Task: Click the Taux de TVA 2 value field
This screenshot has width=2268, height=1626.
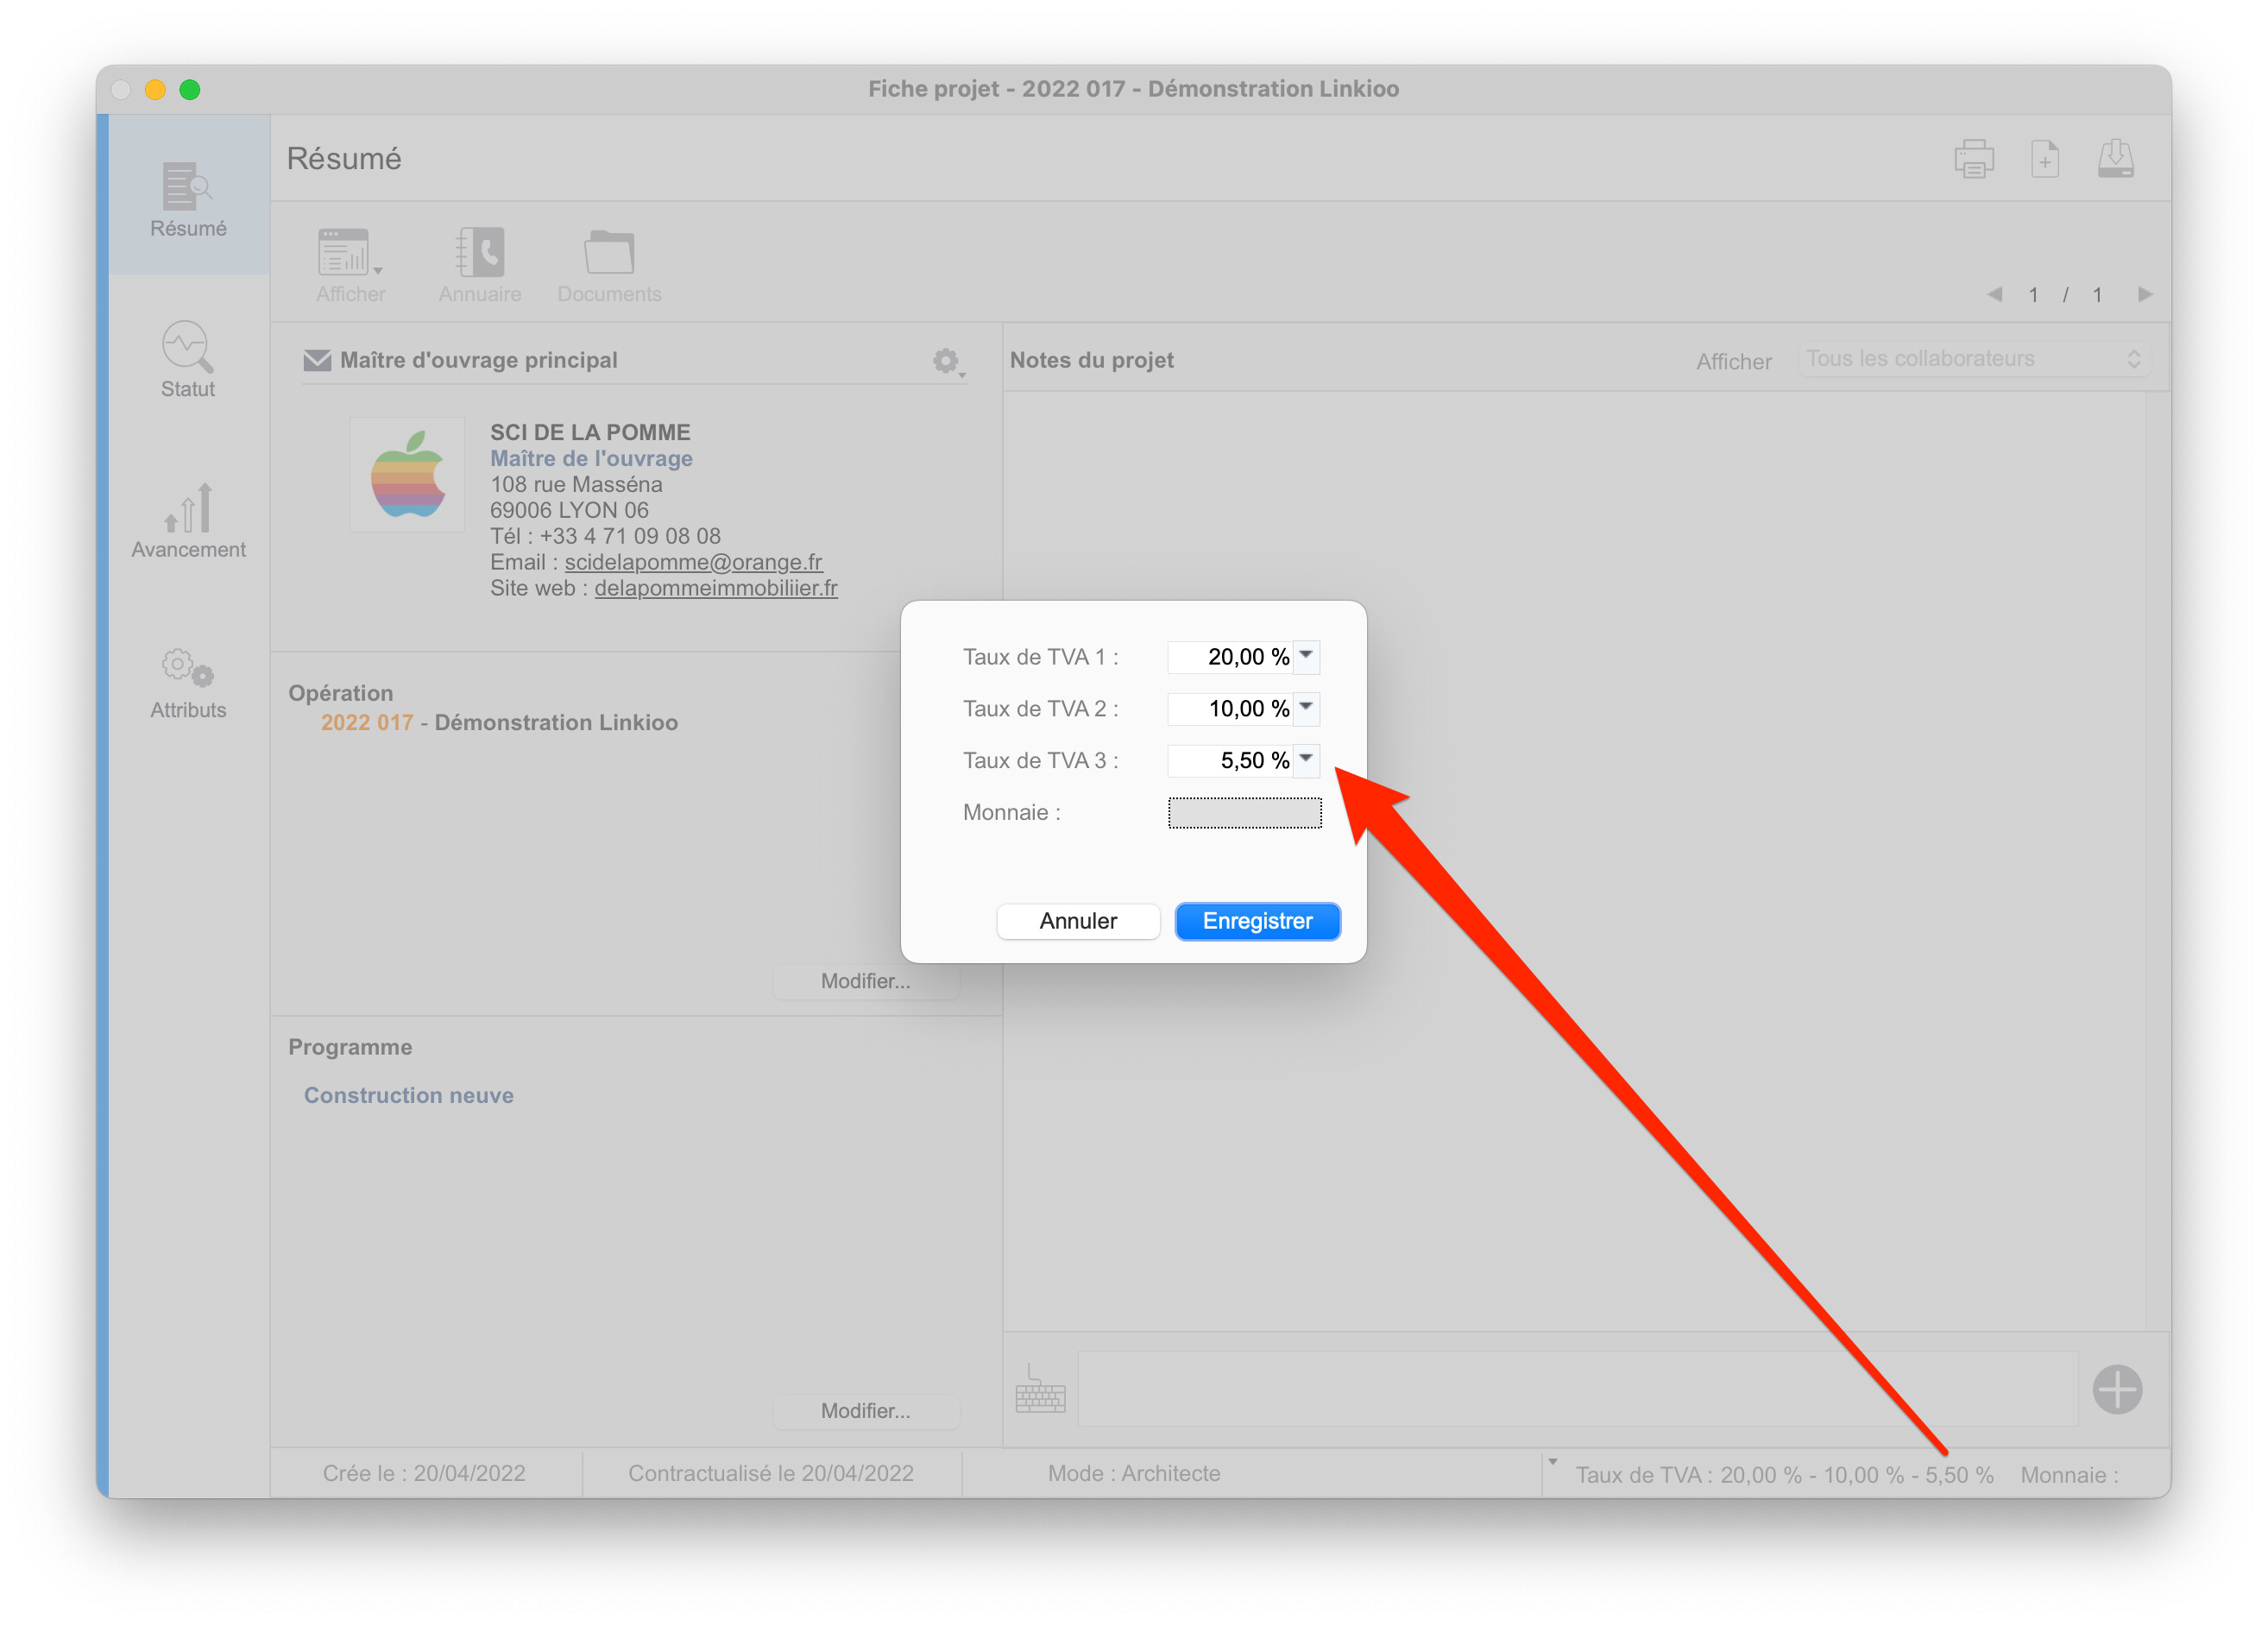Action: point(1230,708)
